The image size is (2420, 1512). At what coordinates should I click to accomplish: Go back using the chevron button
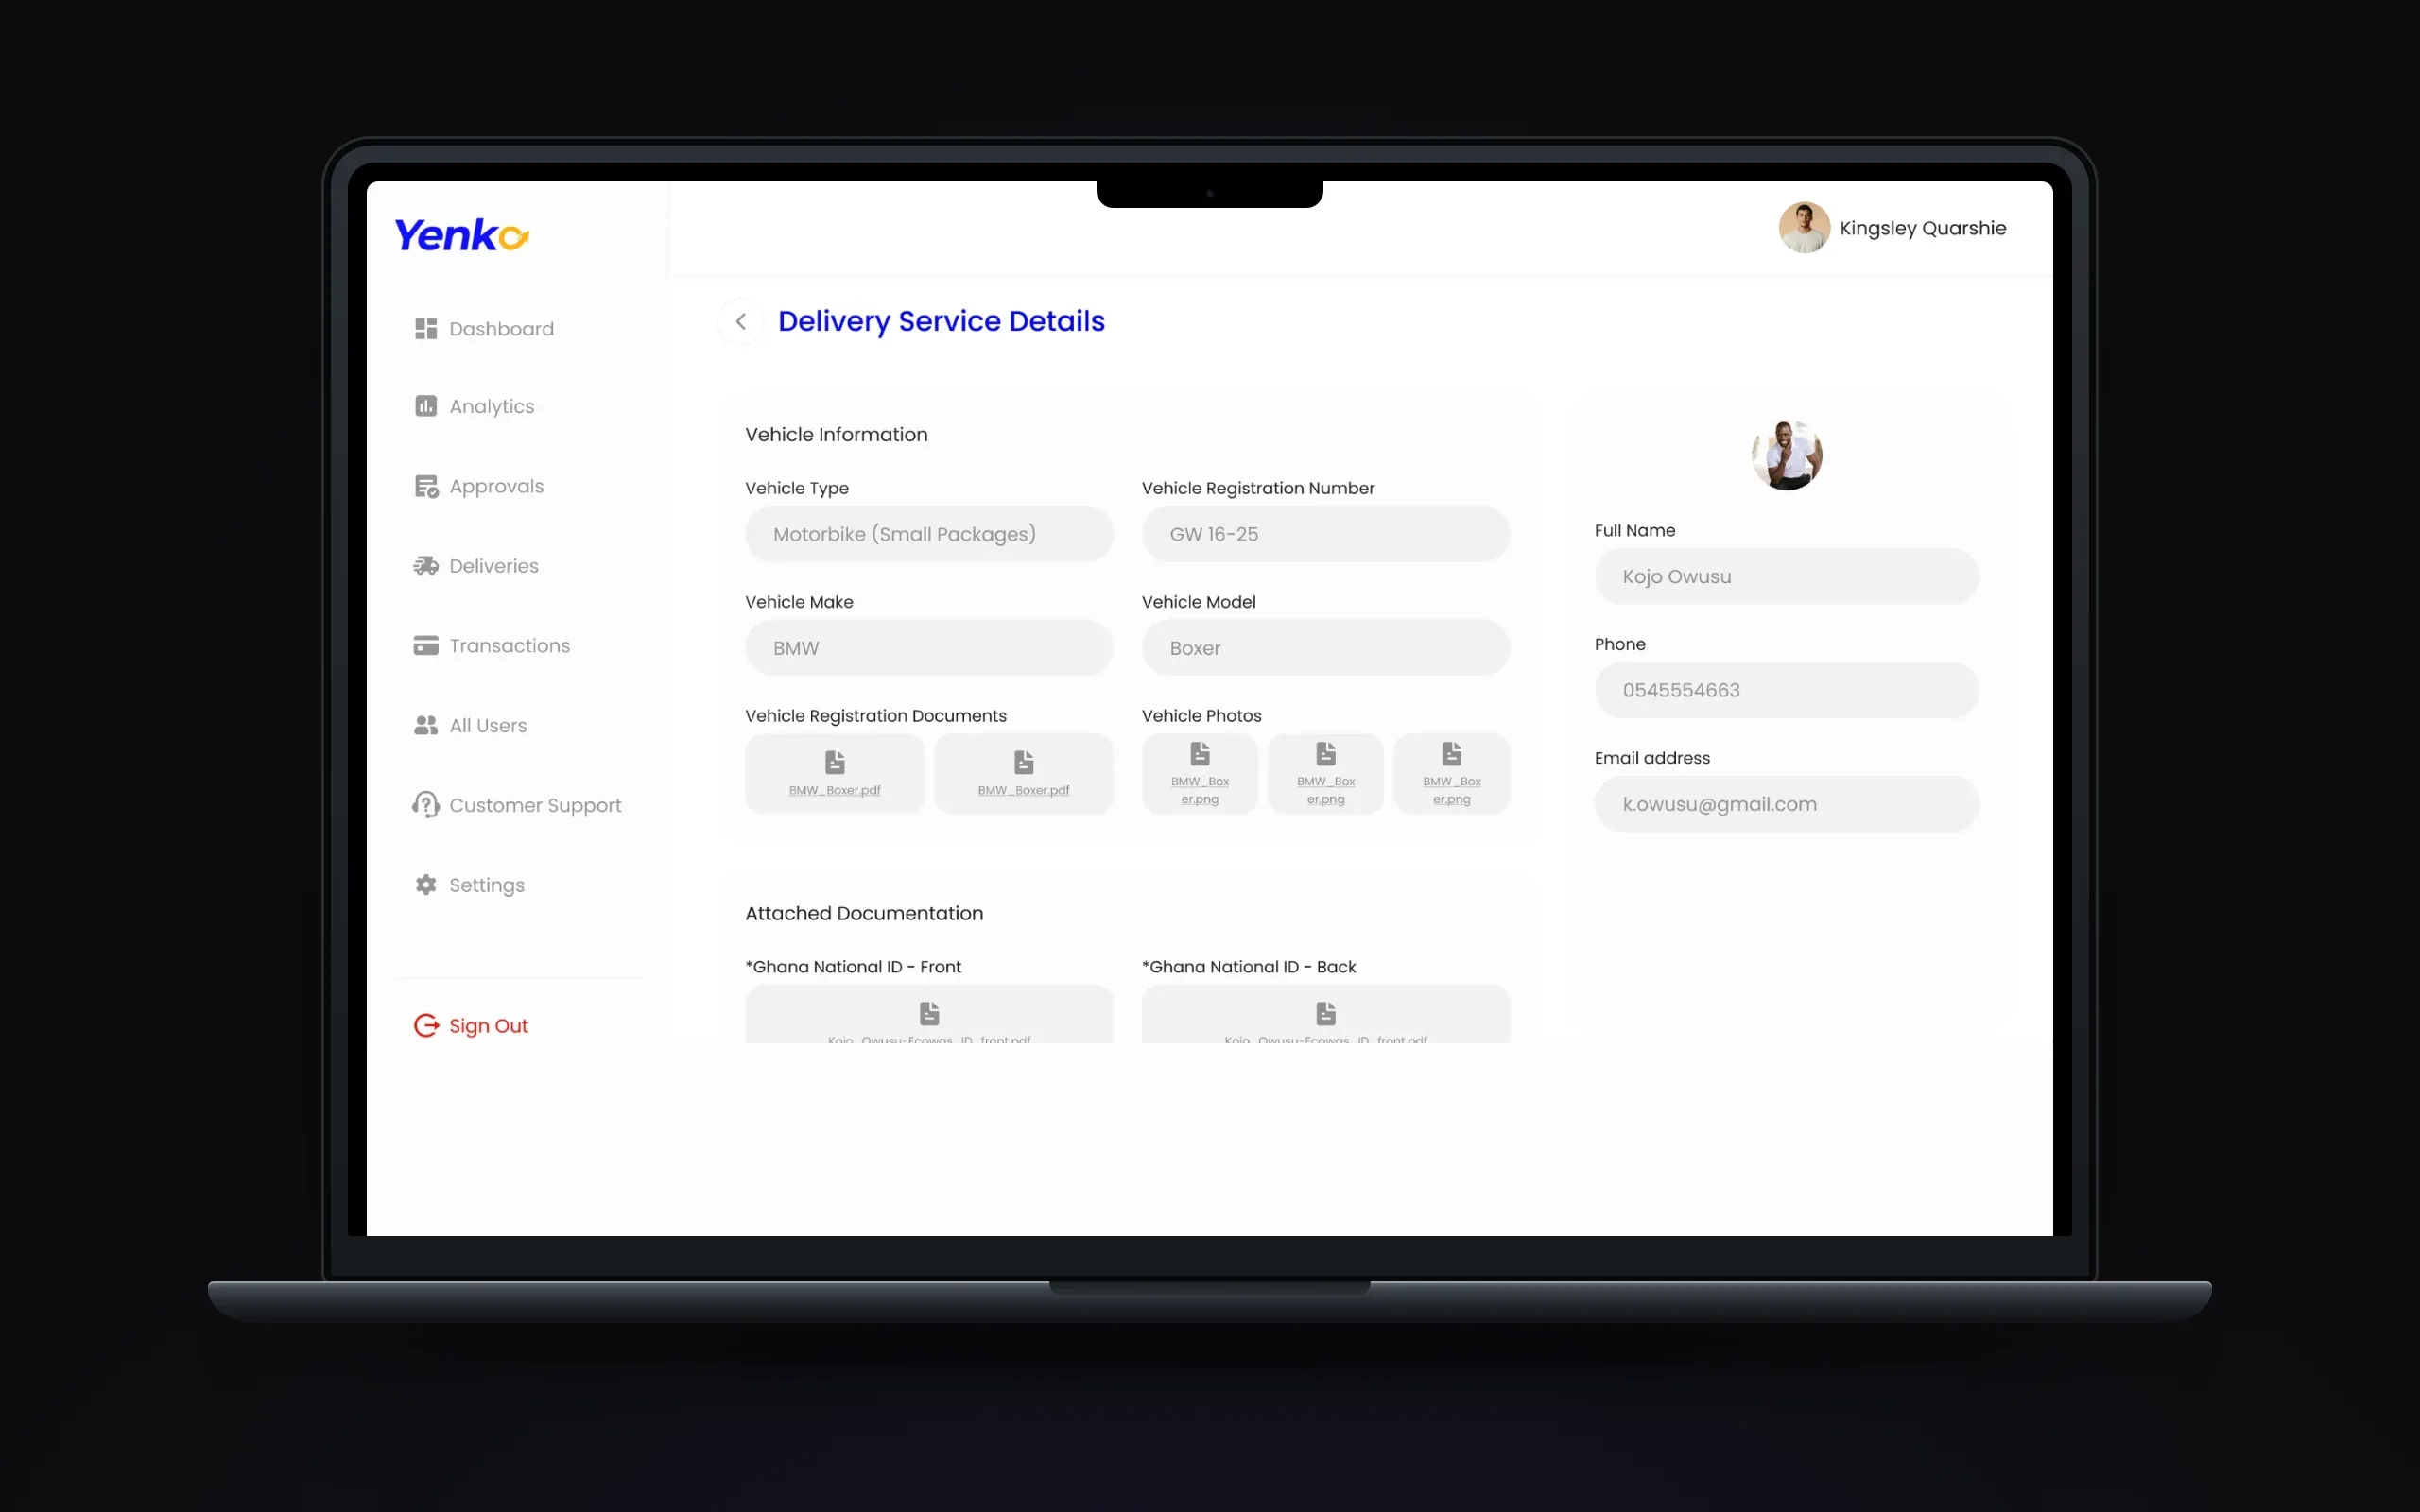(741, 322)
